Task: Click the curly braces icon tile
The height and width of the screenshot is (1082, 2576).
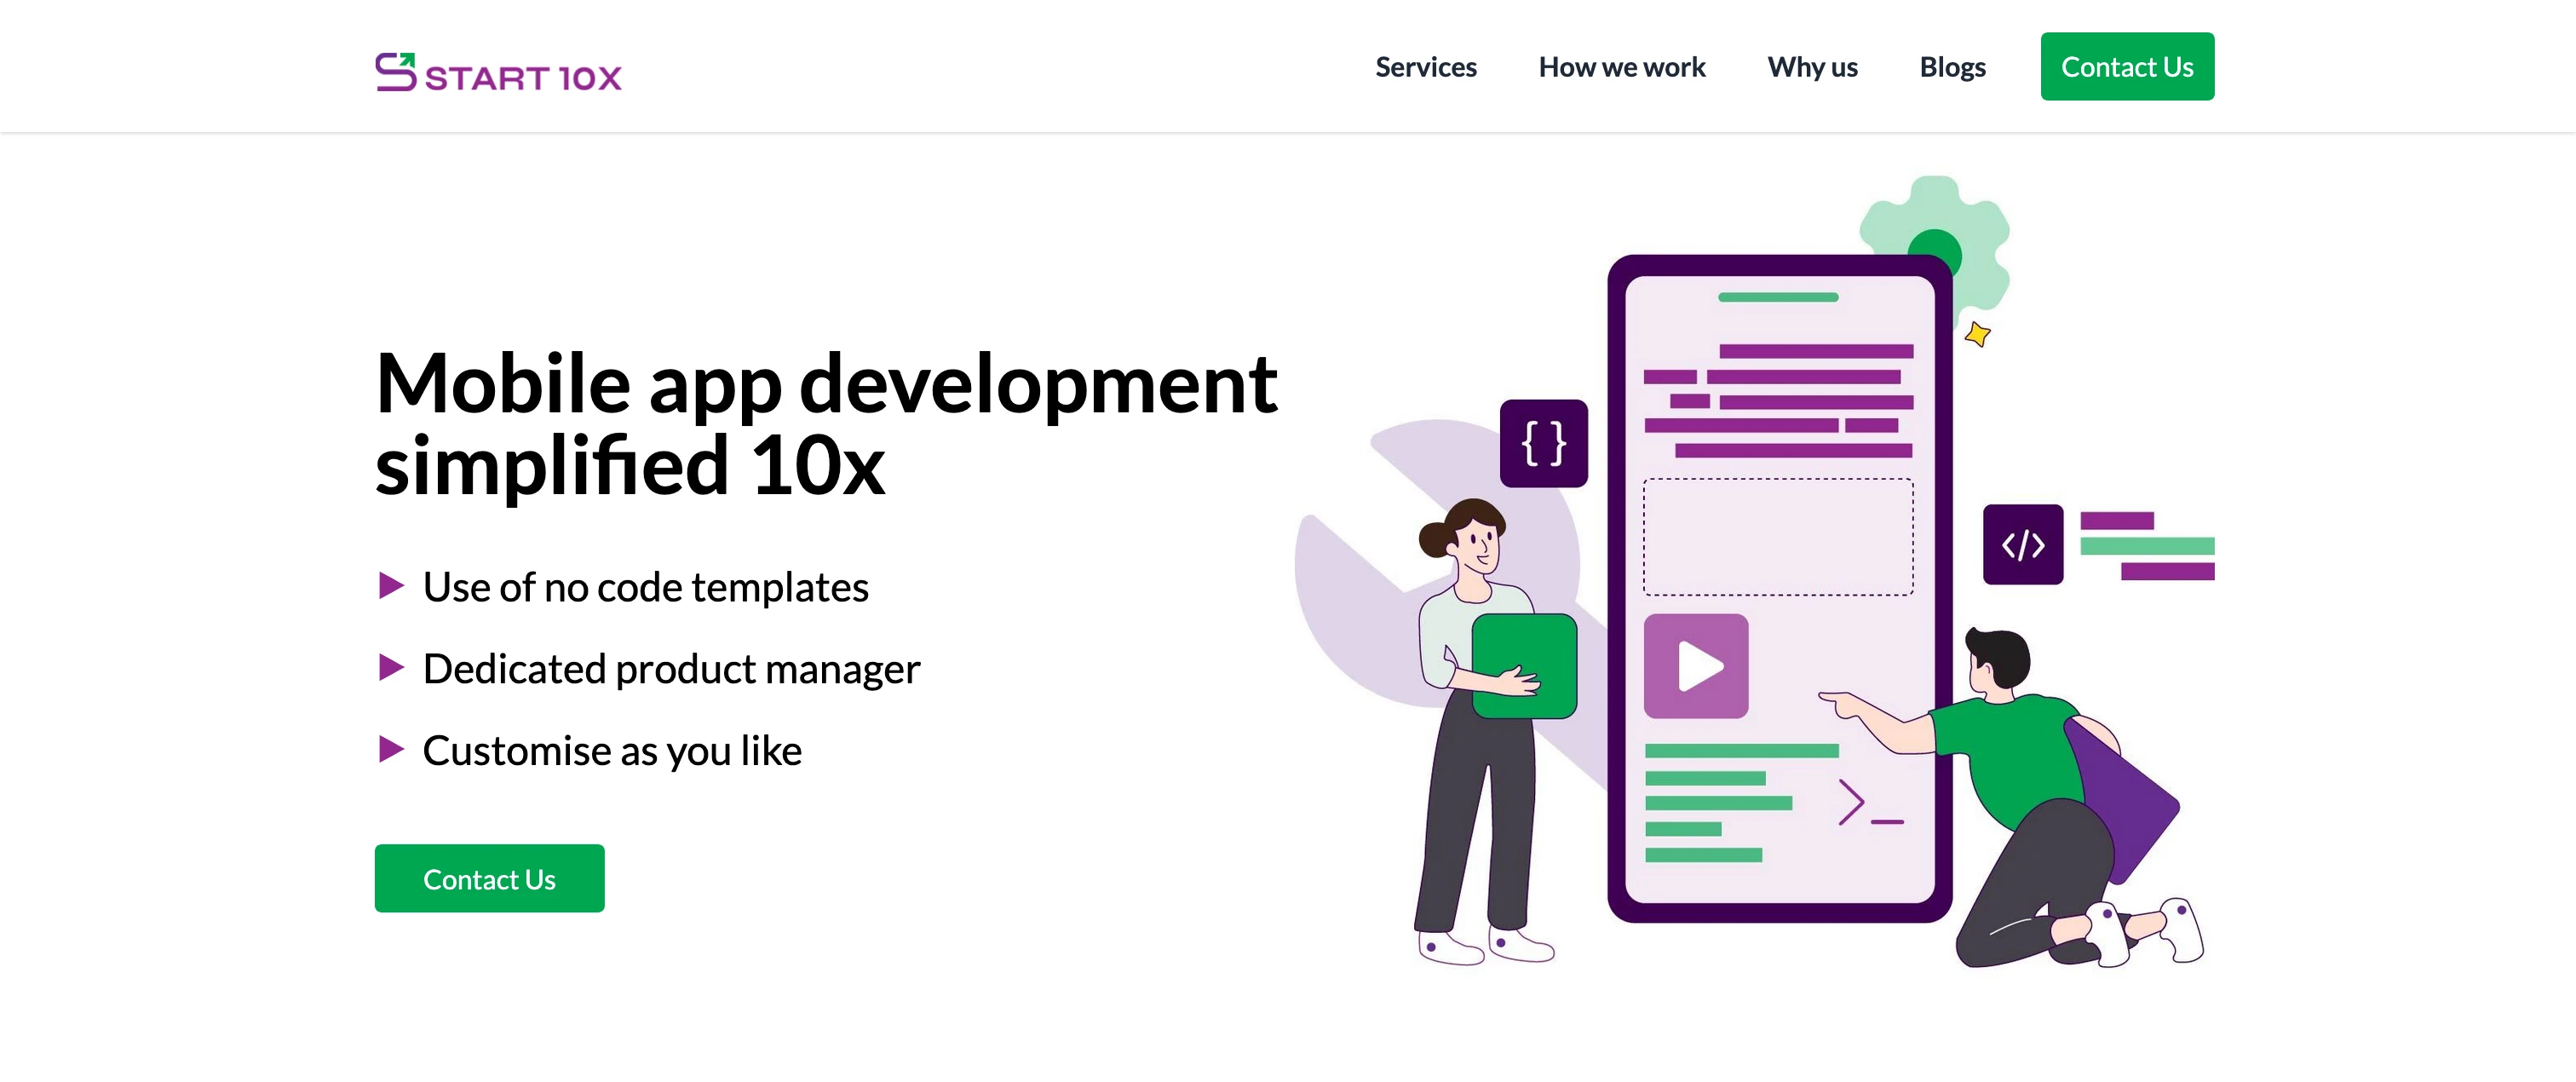Action: coord(1543,443)
